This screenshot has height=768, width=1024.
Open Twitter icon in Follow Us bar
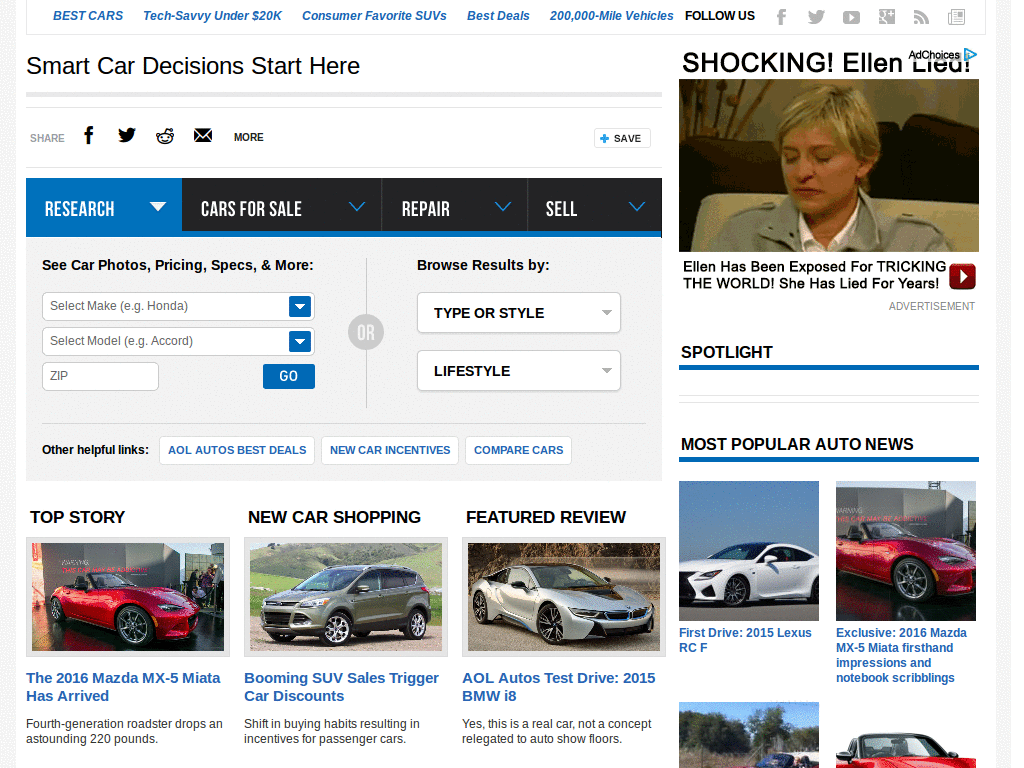pos(816,17)
